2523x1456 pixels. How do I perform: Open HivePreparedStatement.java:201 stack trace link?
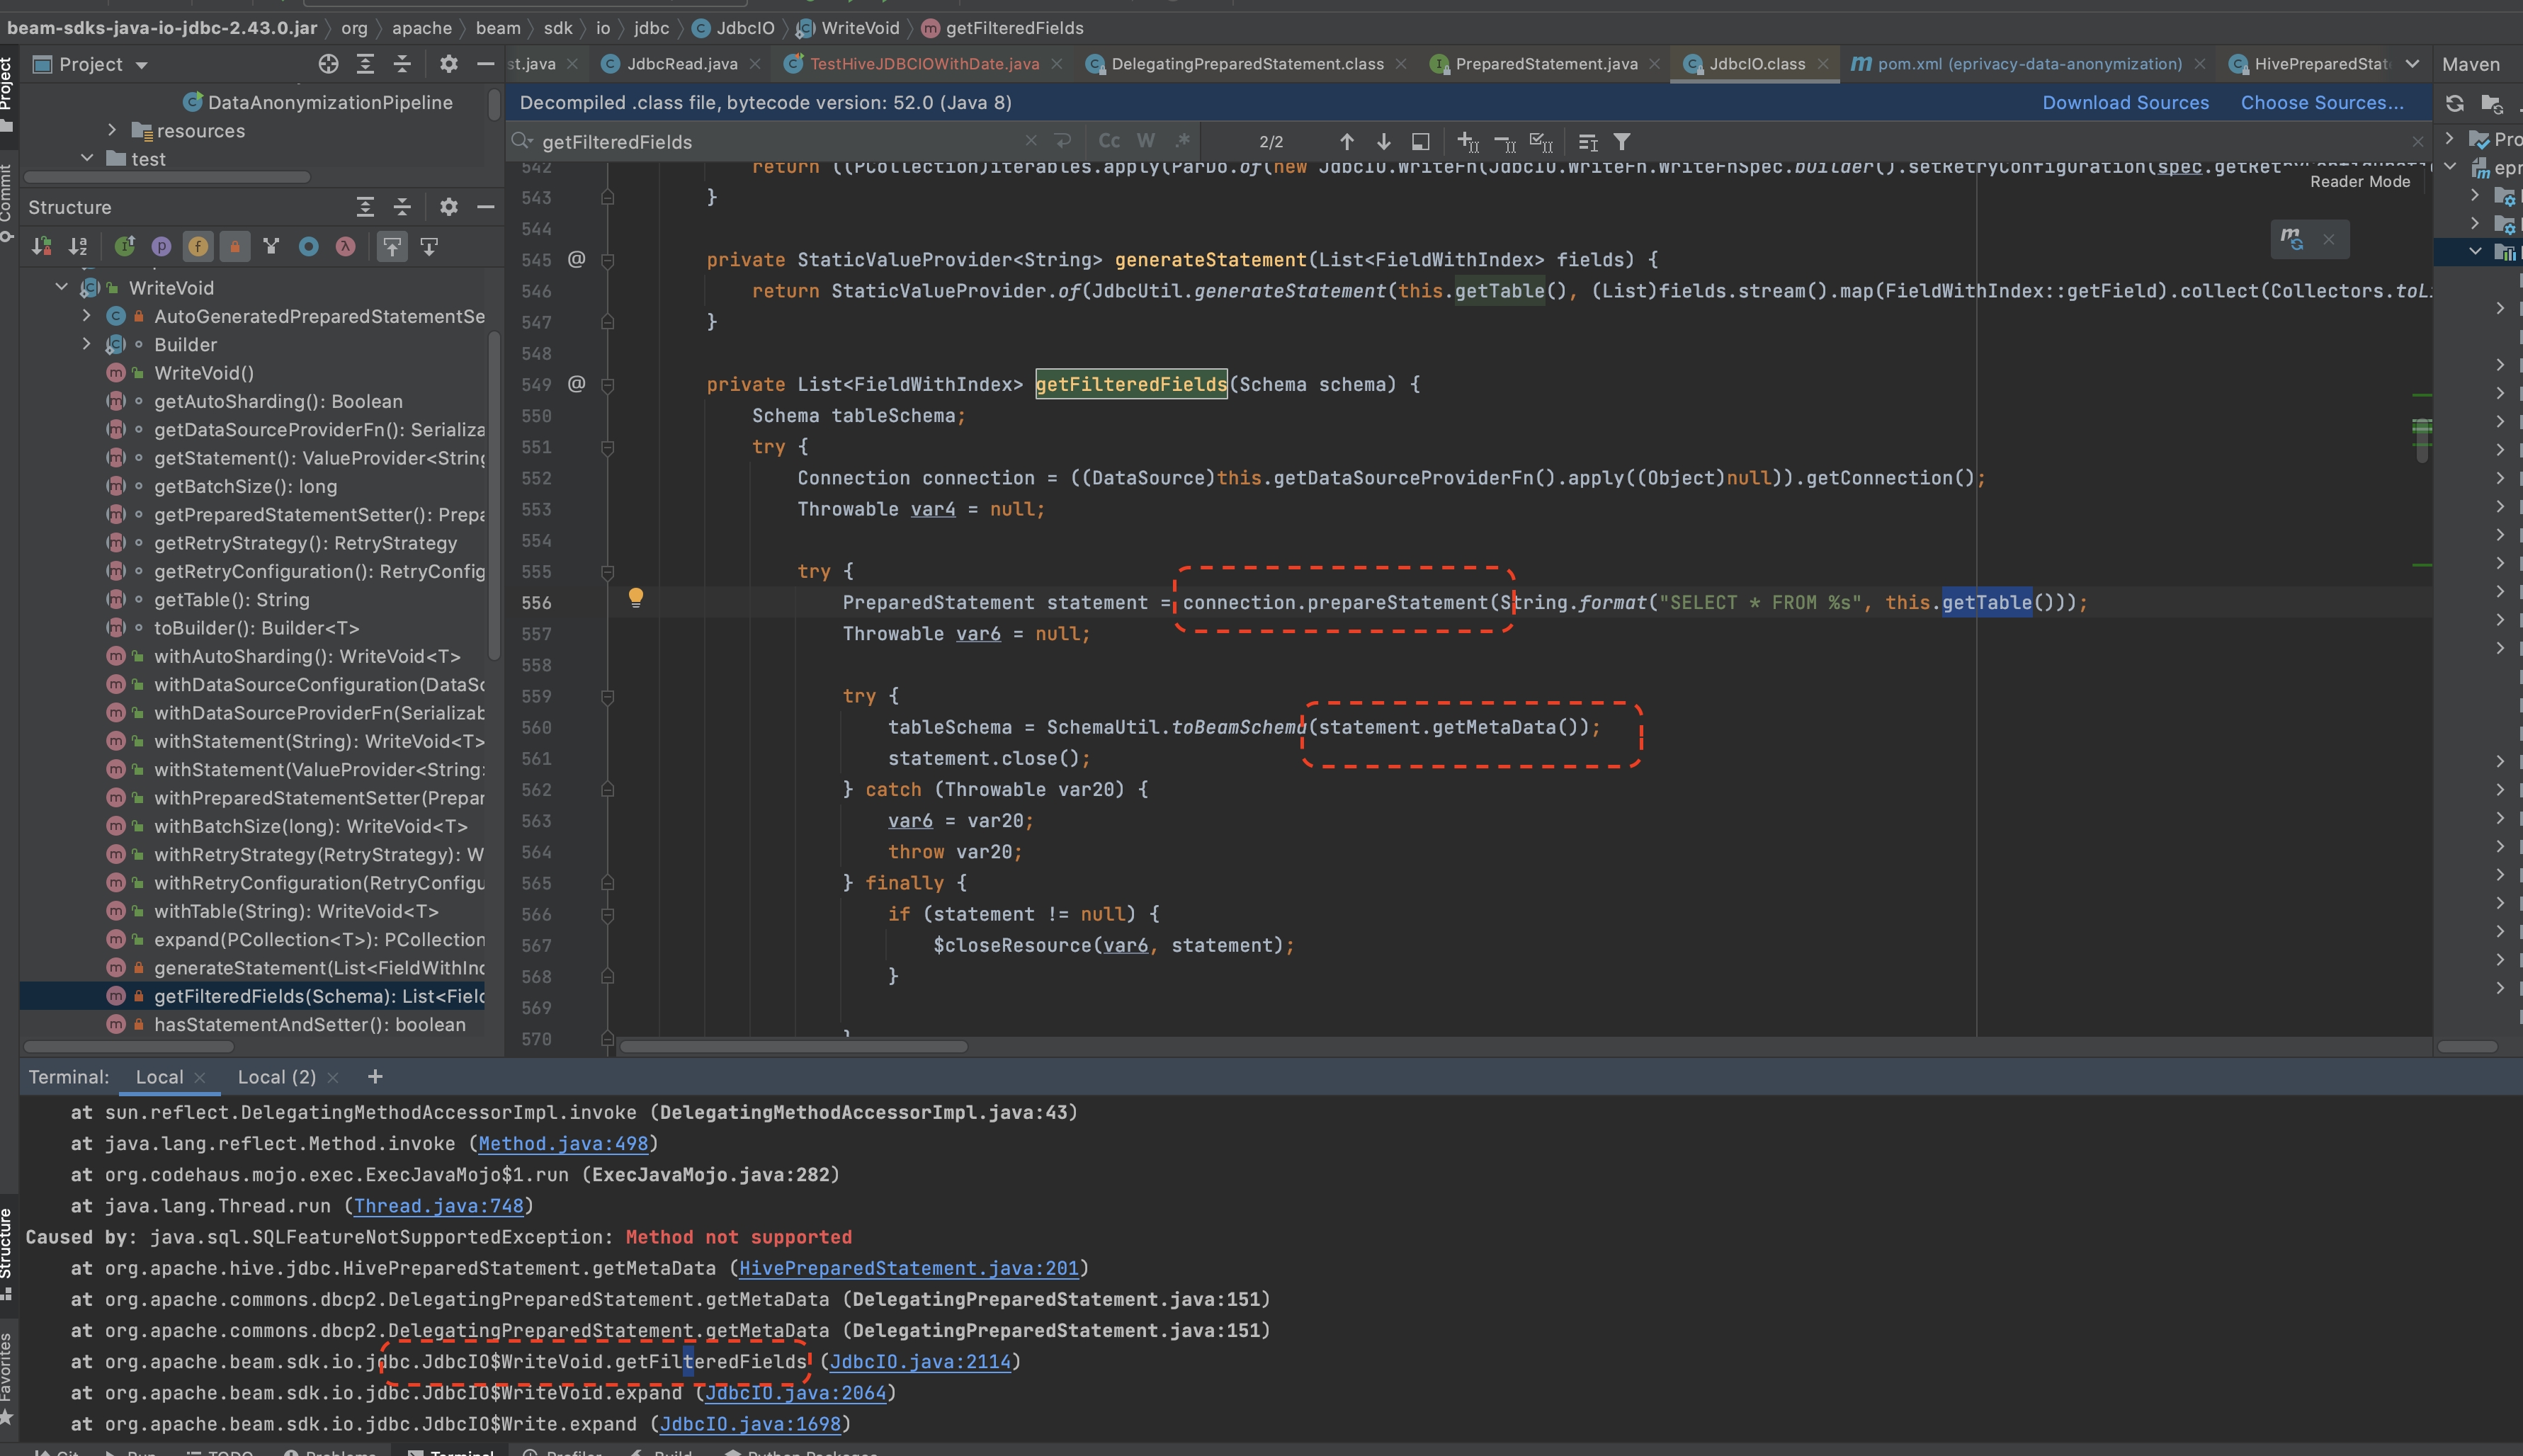(x=908, y=1268)
